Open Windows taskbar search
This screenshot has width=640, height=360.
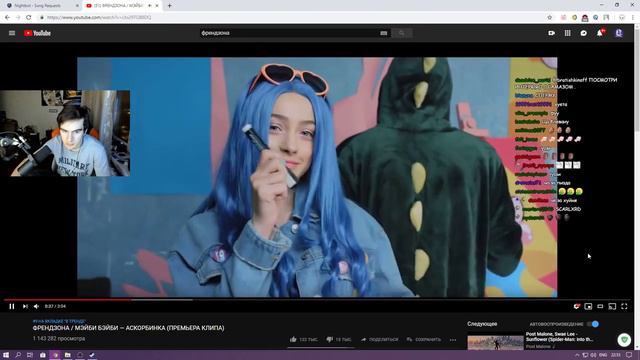[18, 355]
